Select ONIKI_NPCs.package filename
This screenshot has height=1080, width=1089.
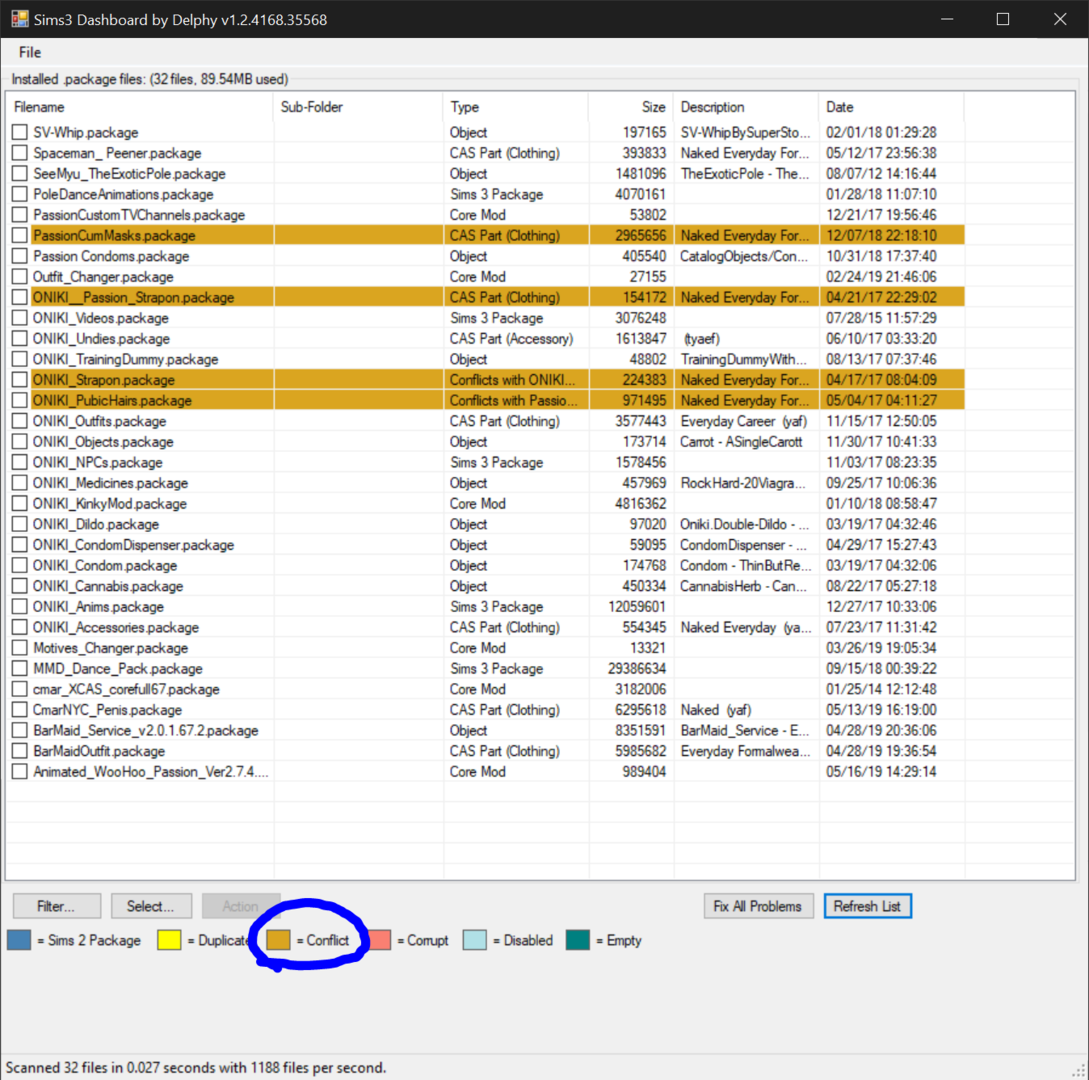pyautogui.click(x=97, y=462)
